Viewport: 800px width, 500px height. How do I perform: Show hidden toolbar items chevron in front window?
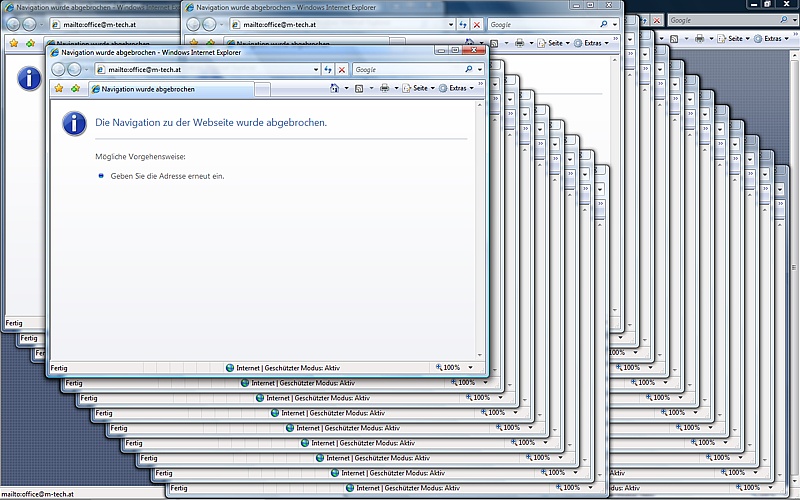481,84
